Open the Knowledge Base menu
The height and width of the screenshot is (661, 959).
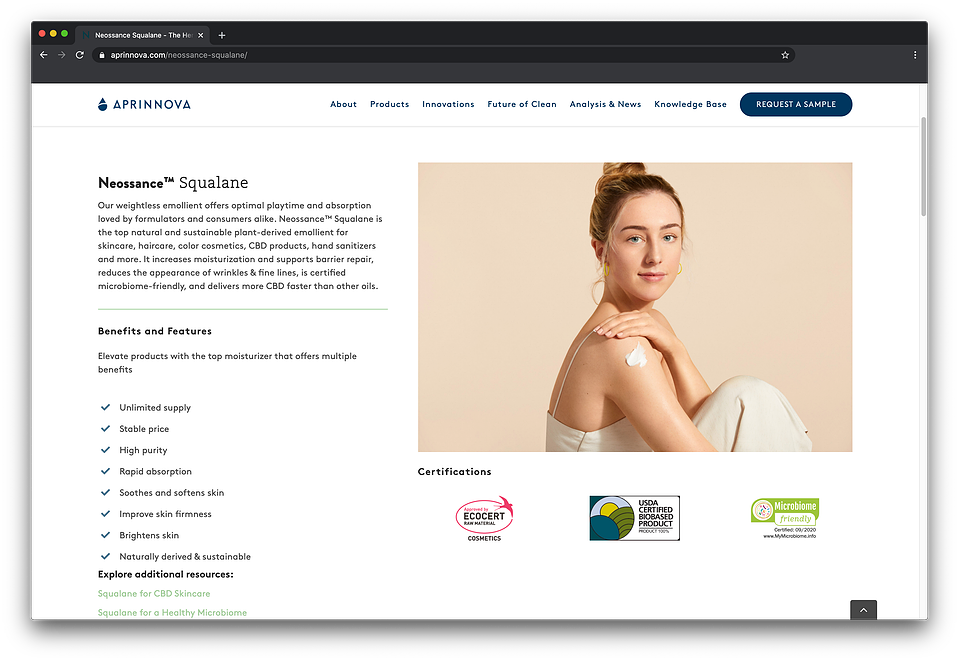(691, 105)
